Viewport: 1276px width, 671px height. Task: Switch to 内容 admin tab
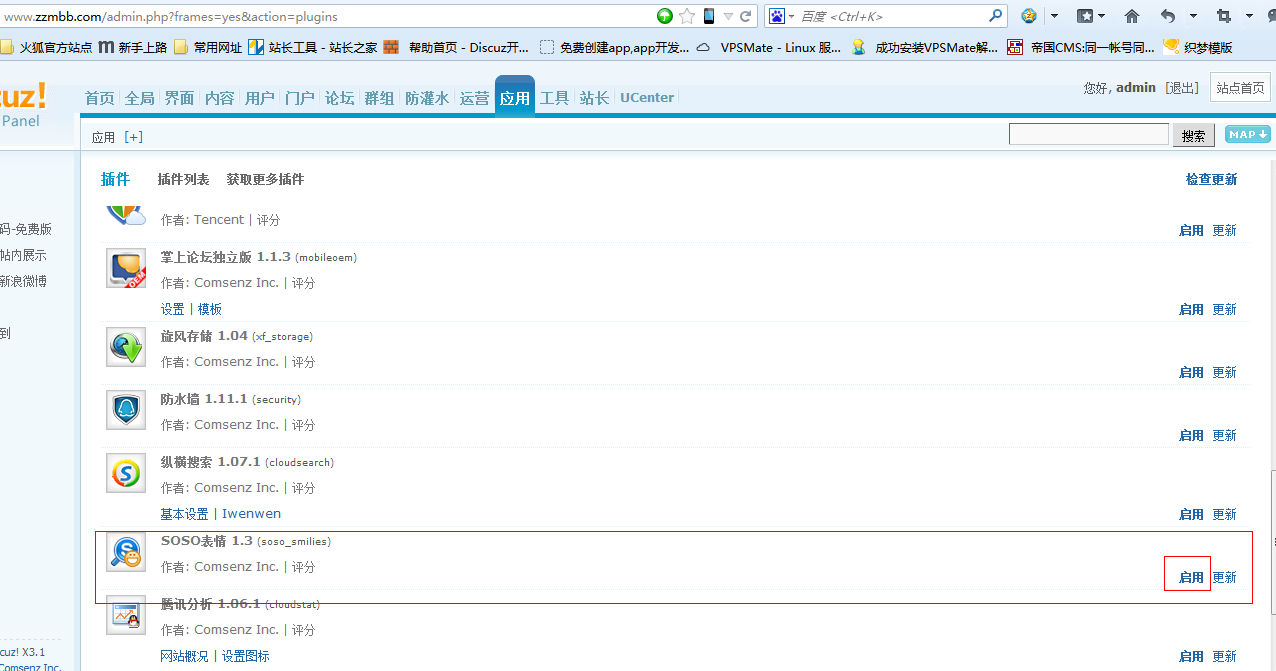tap(219, 98)
